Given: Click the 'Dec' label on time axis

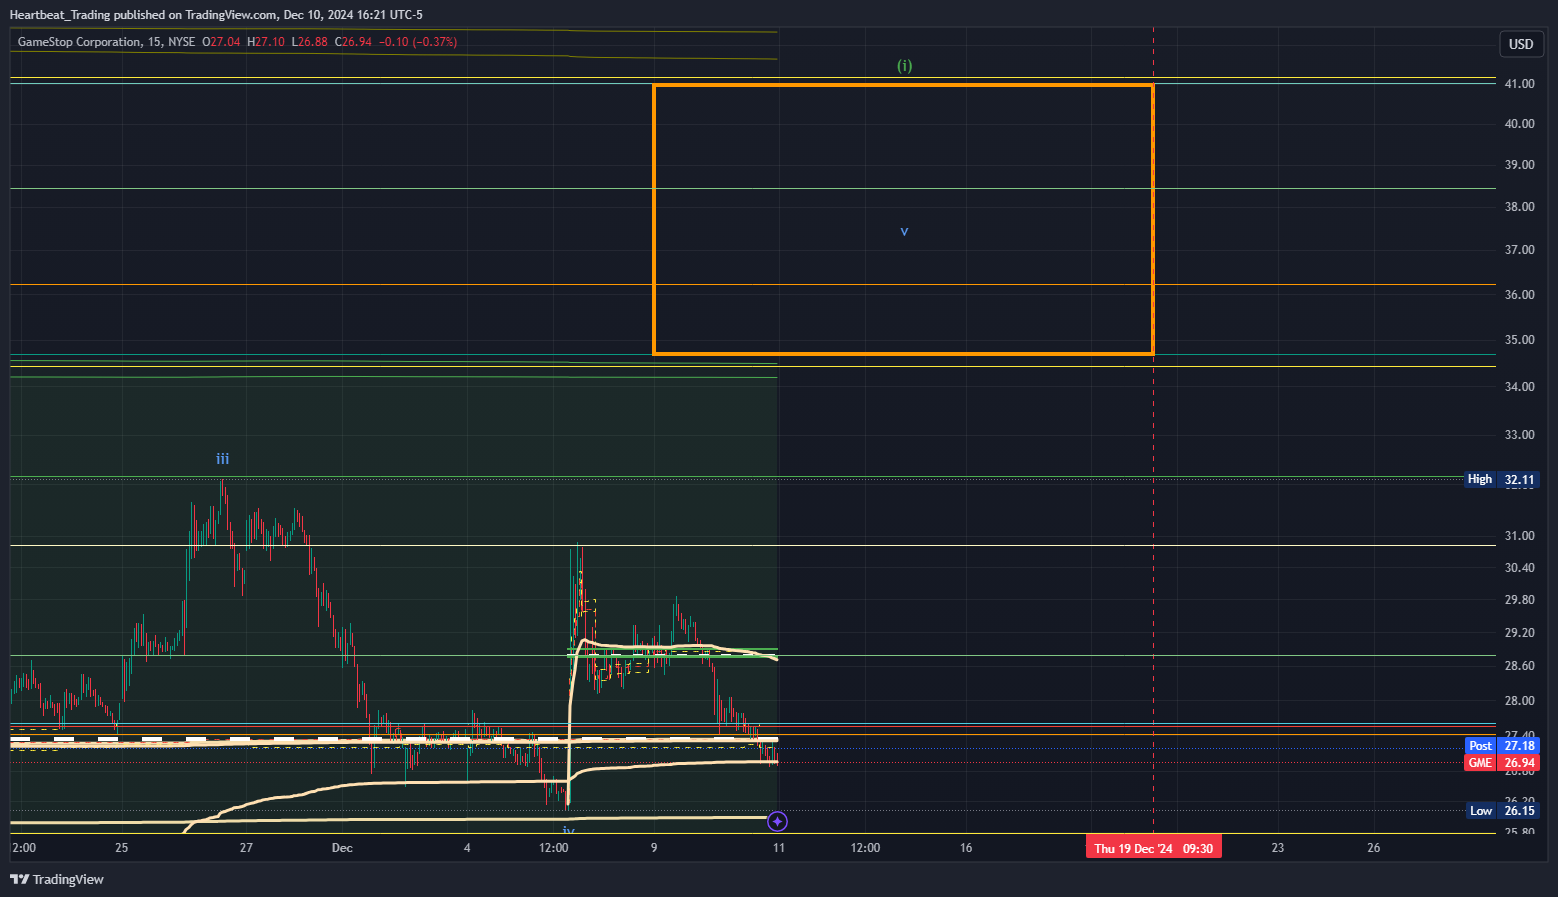Looking at the screenshot, I should [342, 848].
